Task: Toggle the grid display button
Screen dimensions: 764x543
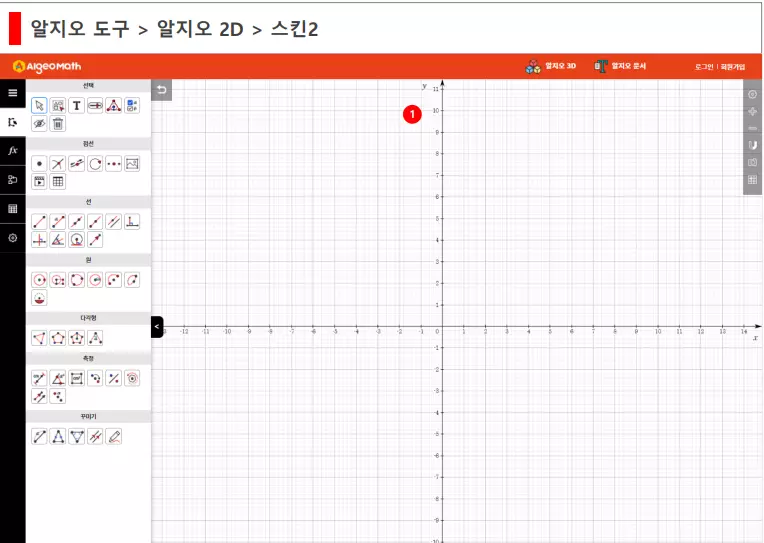Action: pos(752,180)
